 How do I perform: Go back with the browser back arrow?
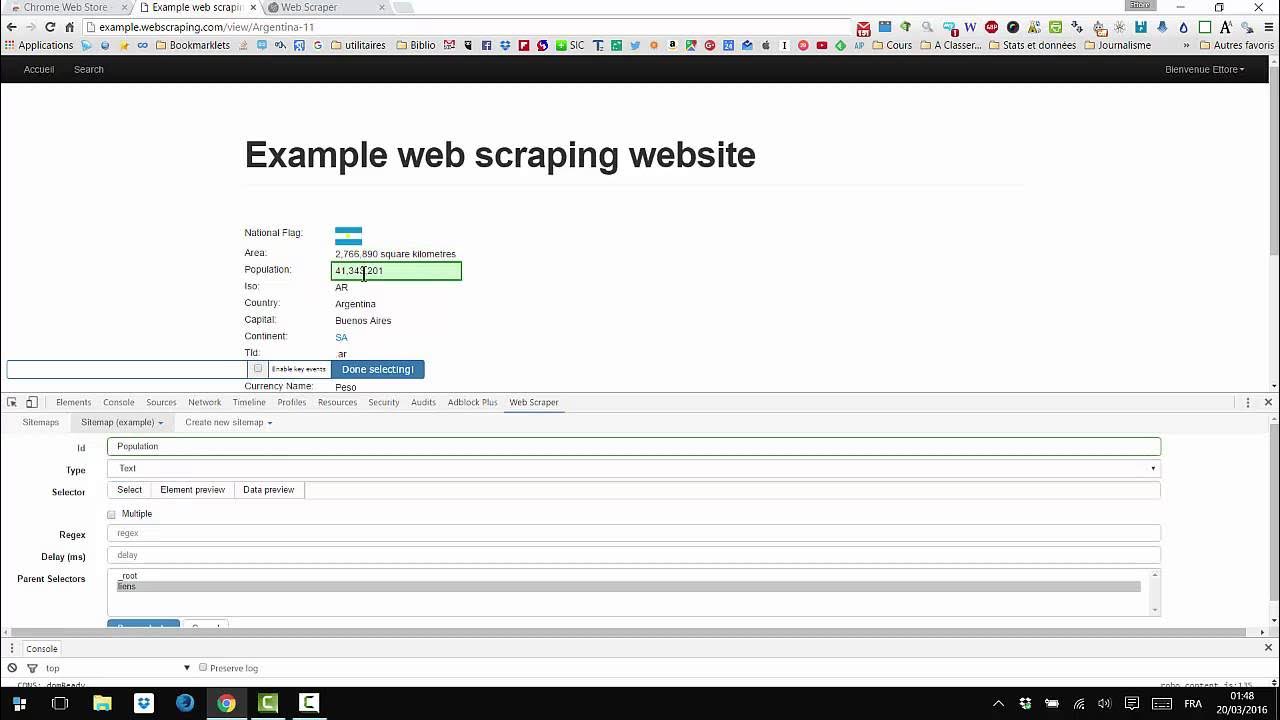[11, 27]
